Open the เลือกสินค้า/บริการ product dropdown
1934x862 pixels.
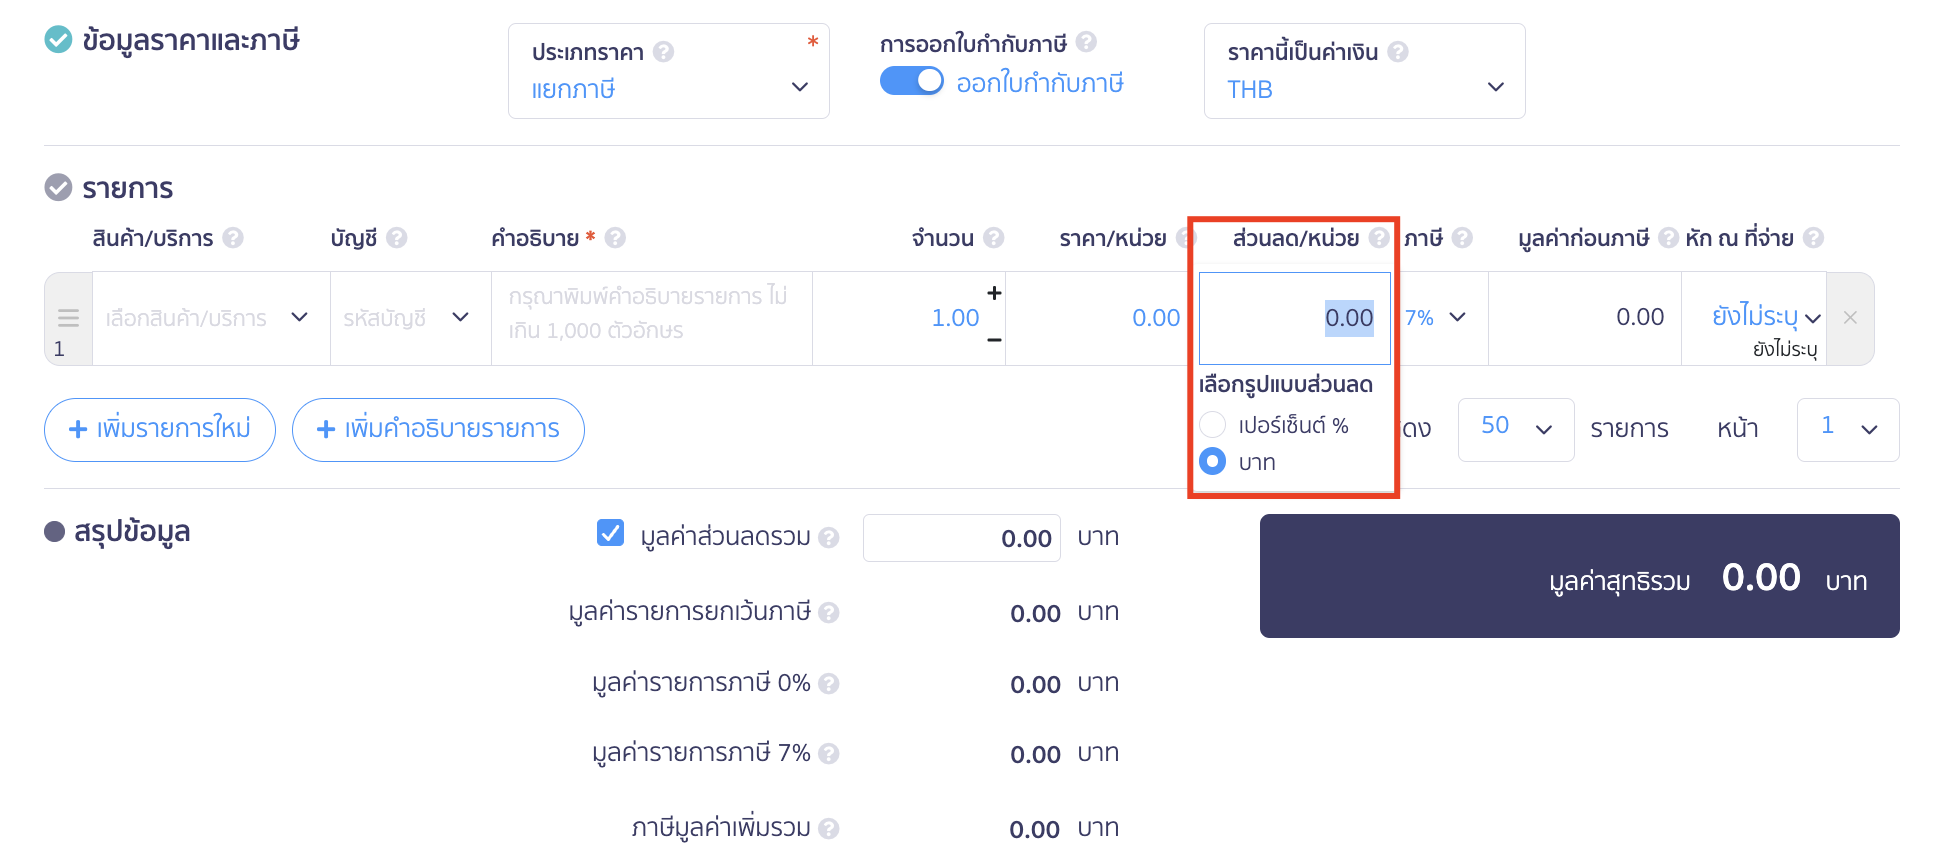[211, 318]
